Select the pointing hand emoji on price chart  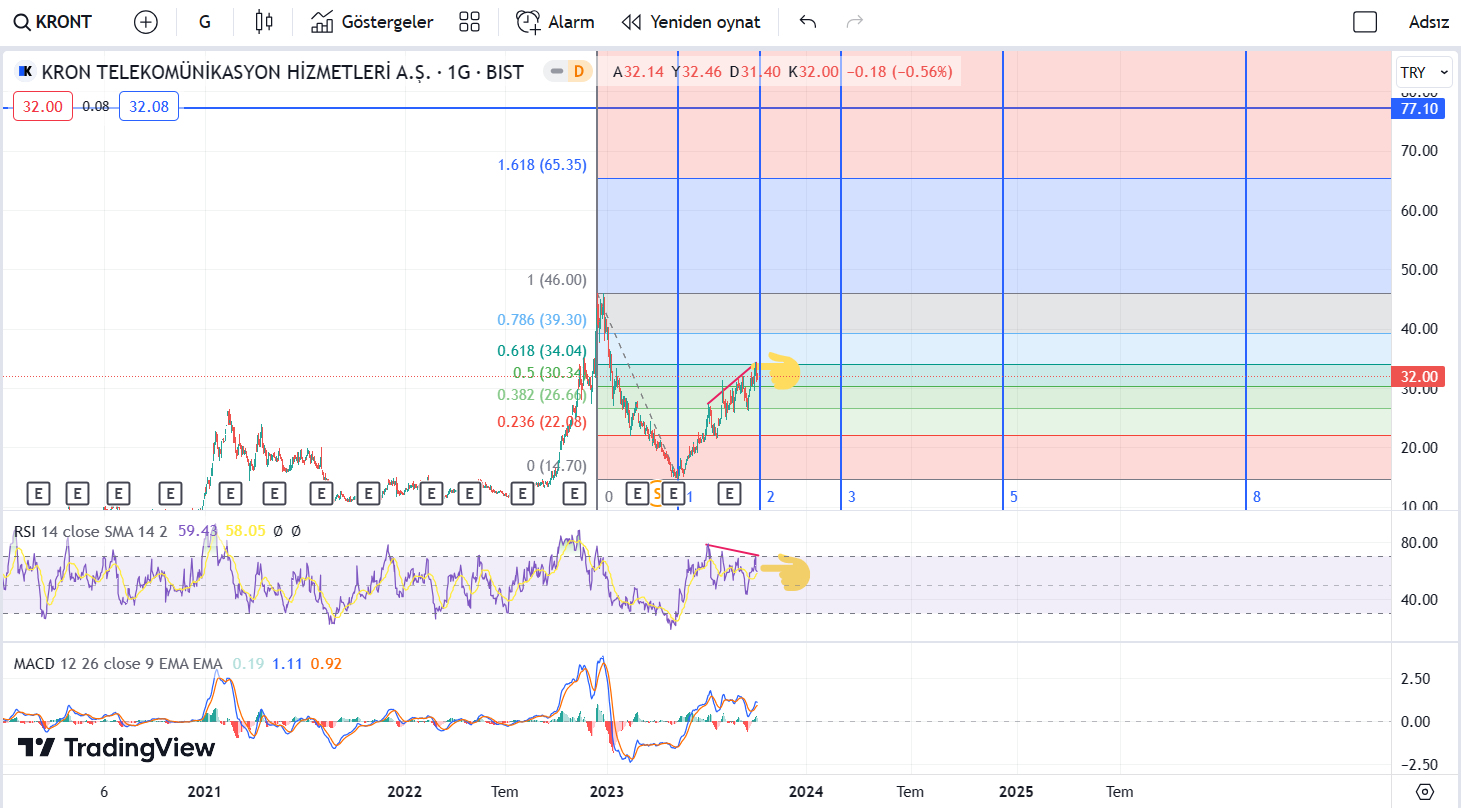click(780, 370)
